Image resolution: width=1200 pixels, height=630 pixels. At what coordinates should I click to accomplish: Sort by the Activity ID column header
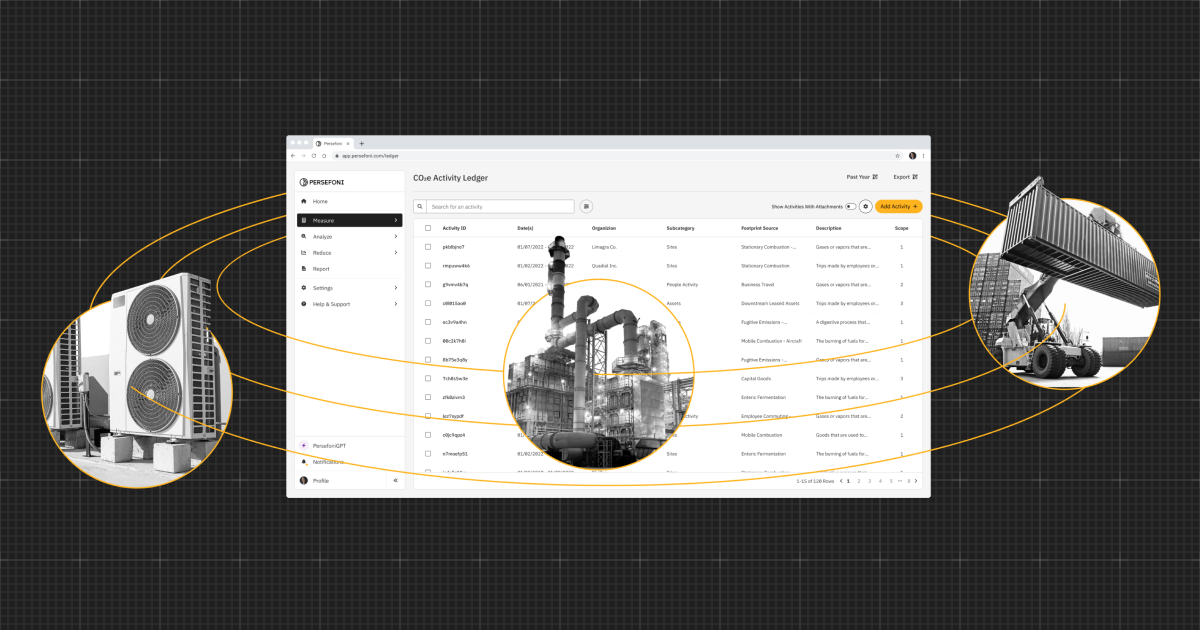[x=454, y=228]
